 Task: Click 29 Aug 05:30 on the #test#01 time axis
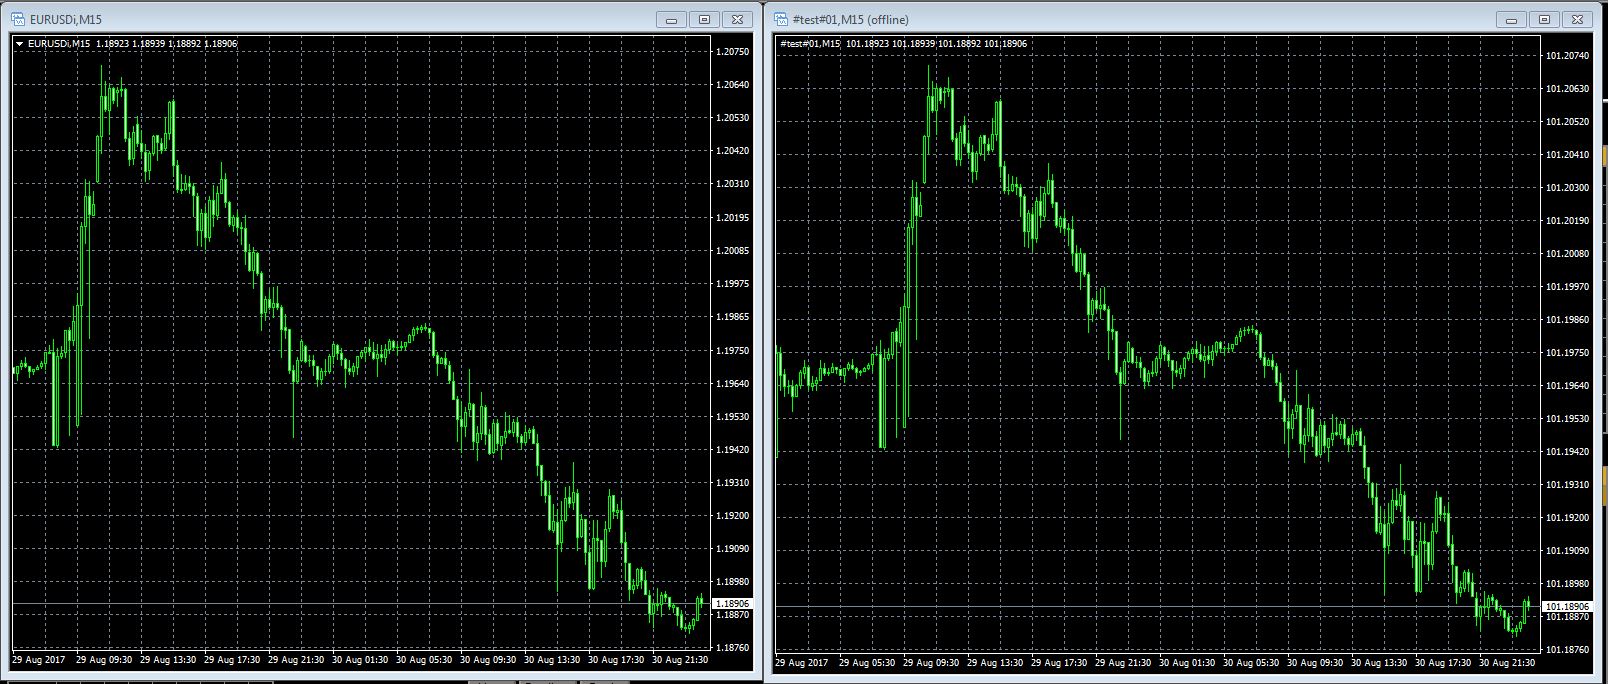tap(867, 663)
